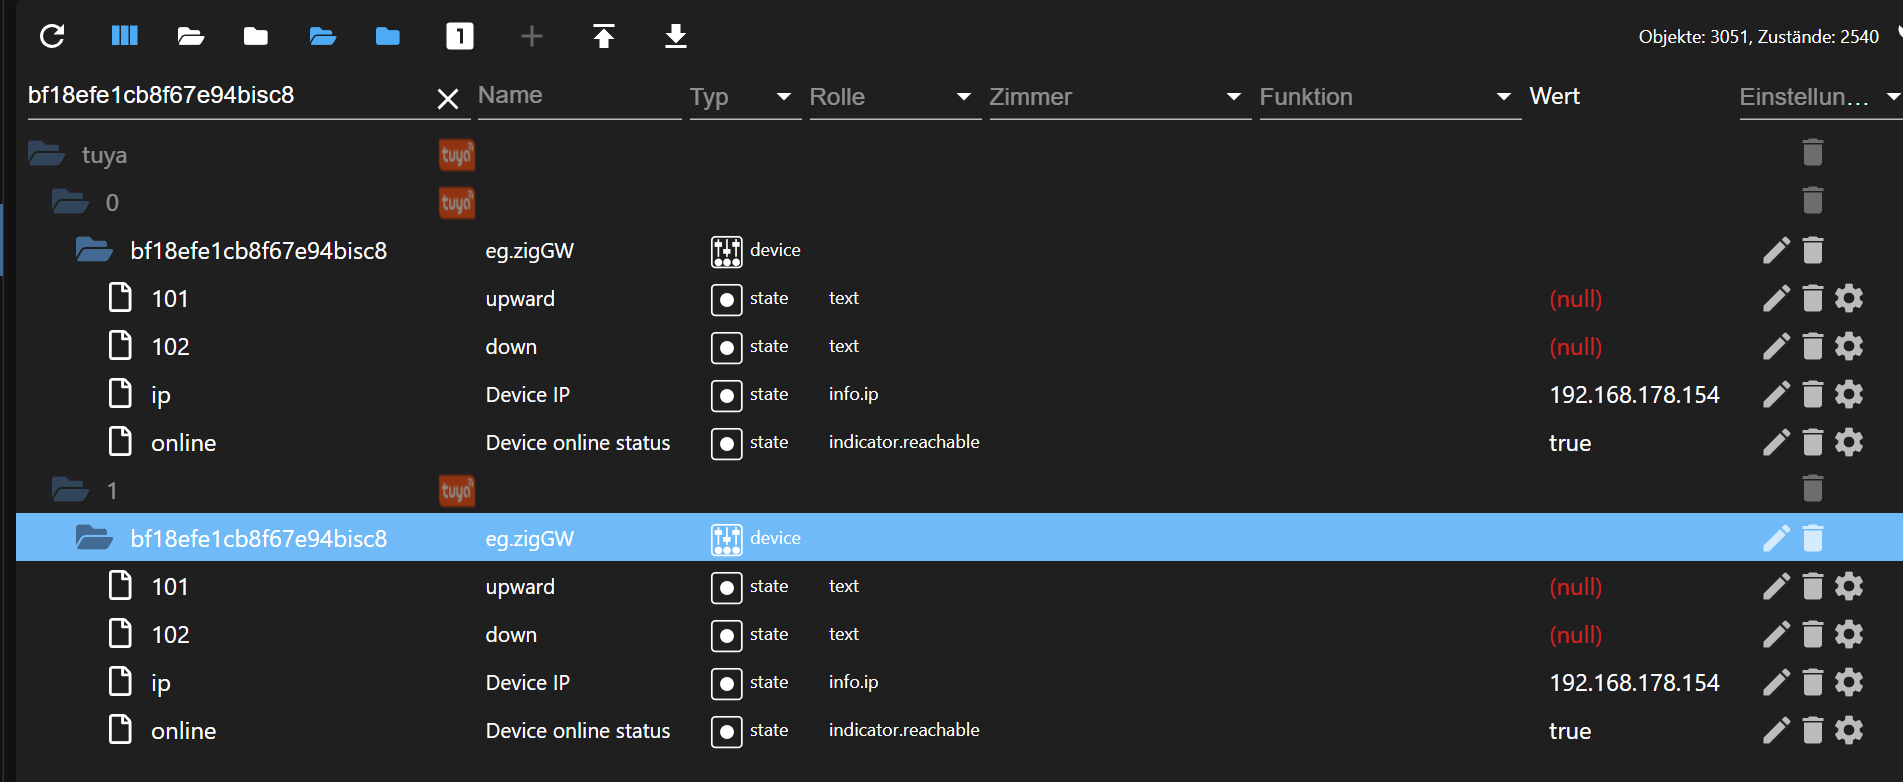Select state 101 in tuya instance 1
The height and width of the screenshot is (782, 1903).
(170, 587)
